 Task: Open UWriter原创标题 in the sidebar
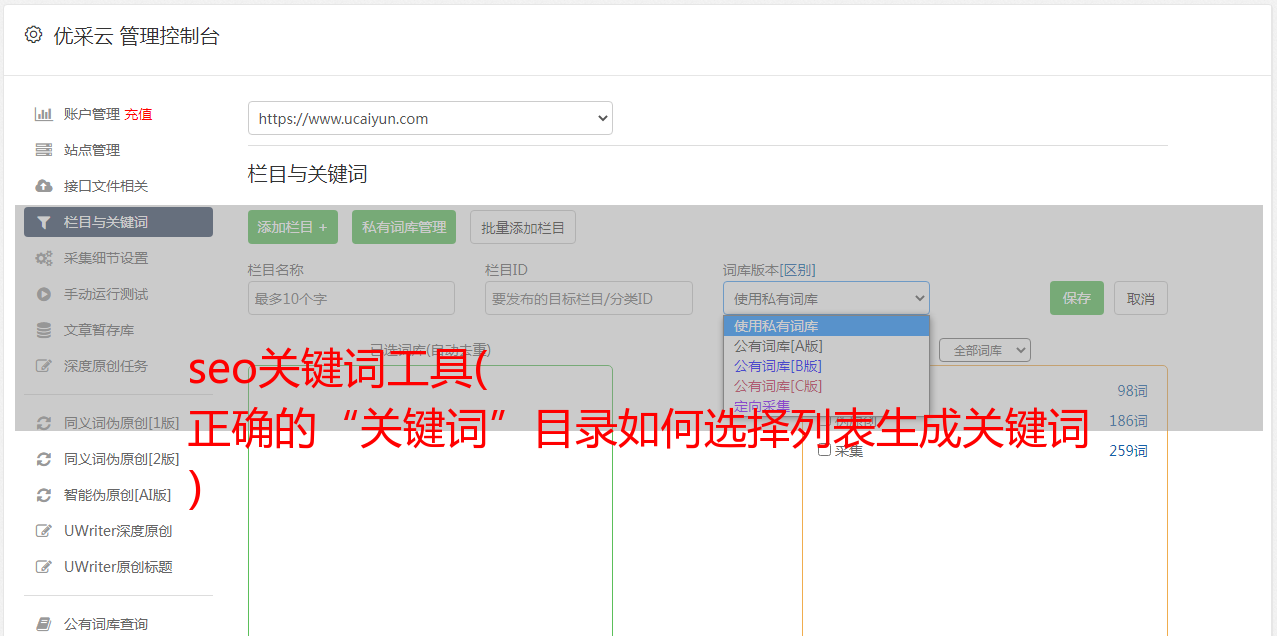coord(118,567)
